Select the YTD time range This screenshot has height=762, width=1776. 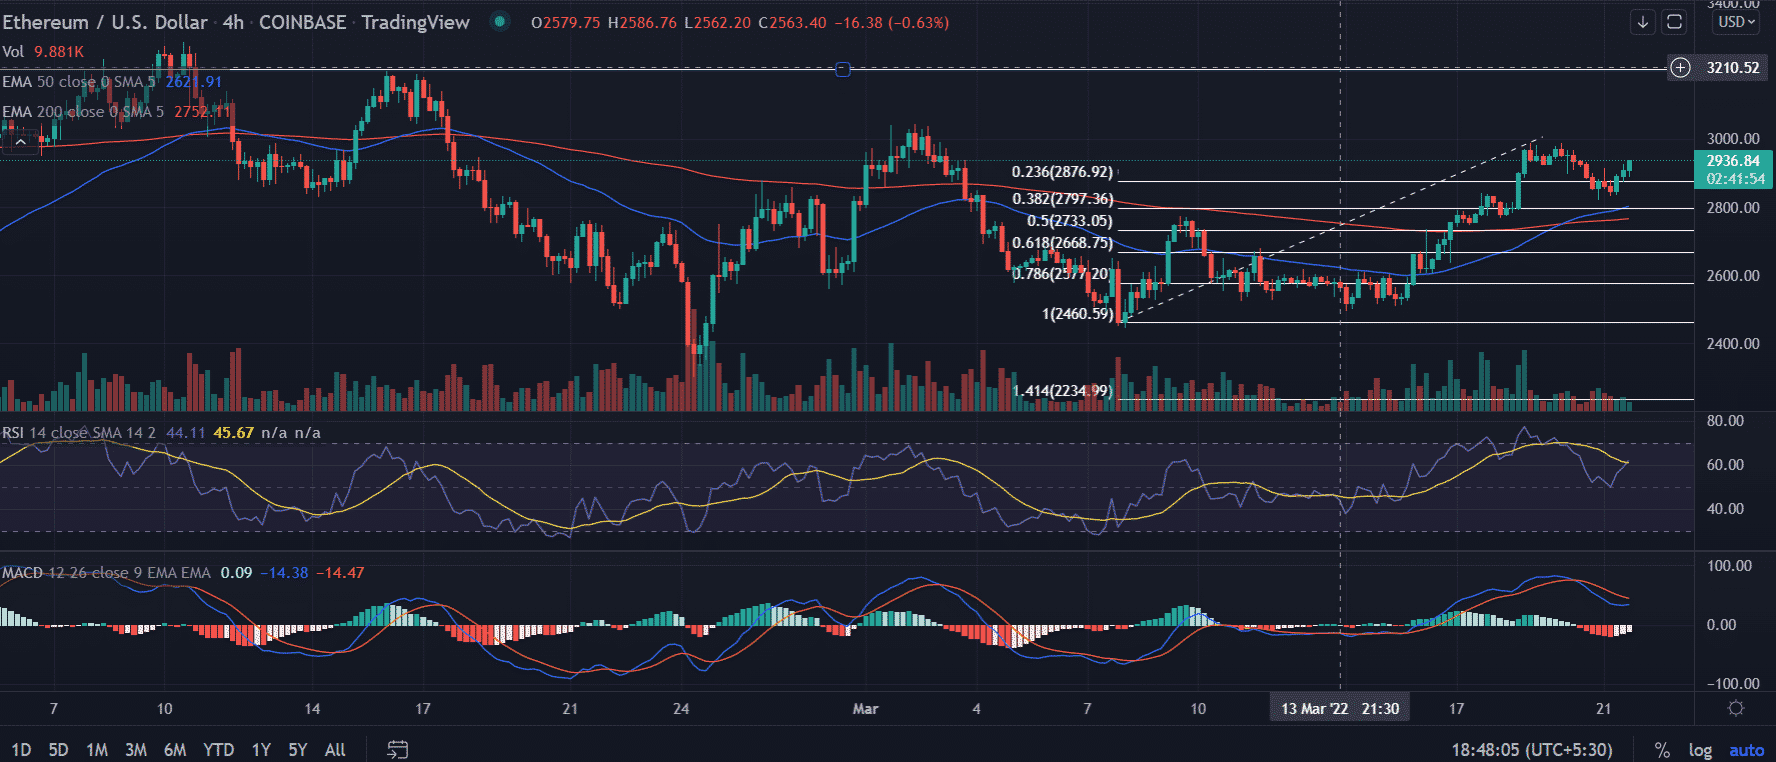(218, 750)
